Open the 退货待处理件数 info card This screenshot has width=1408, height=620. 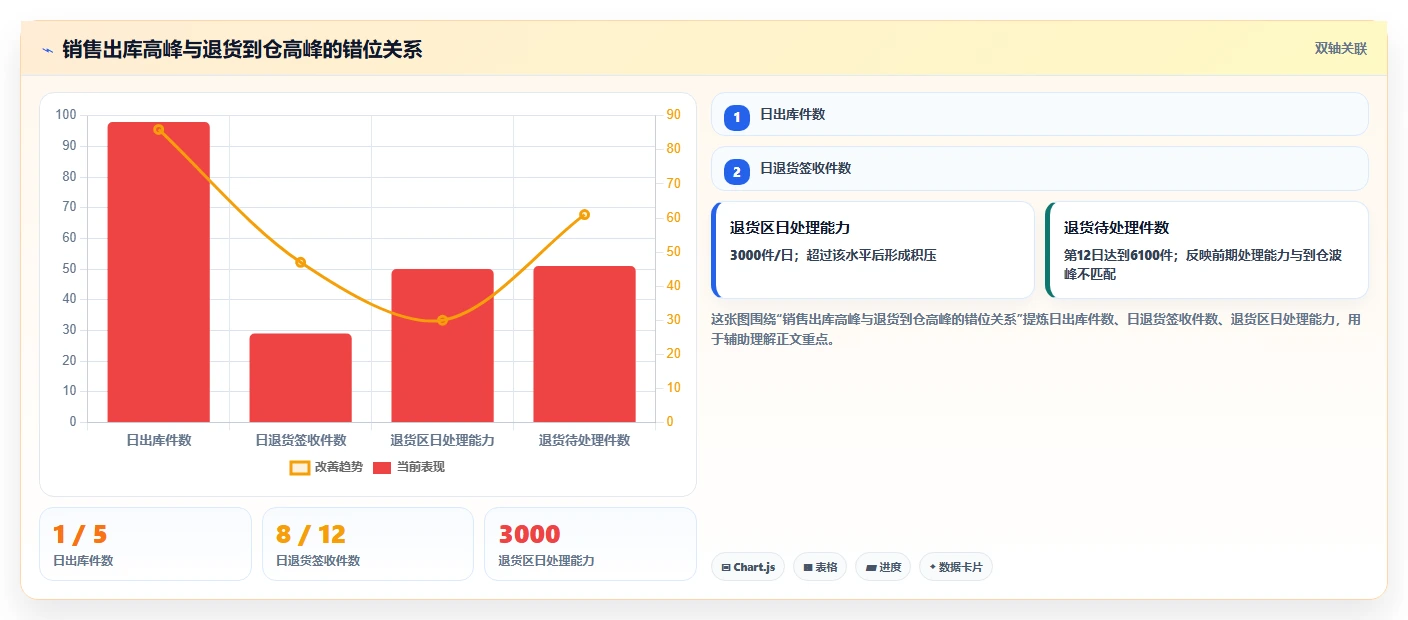[1207, 250]
